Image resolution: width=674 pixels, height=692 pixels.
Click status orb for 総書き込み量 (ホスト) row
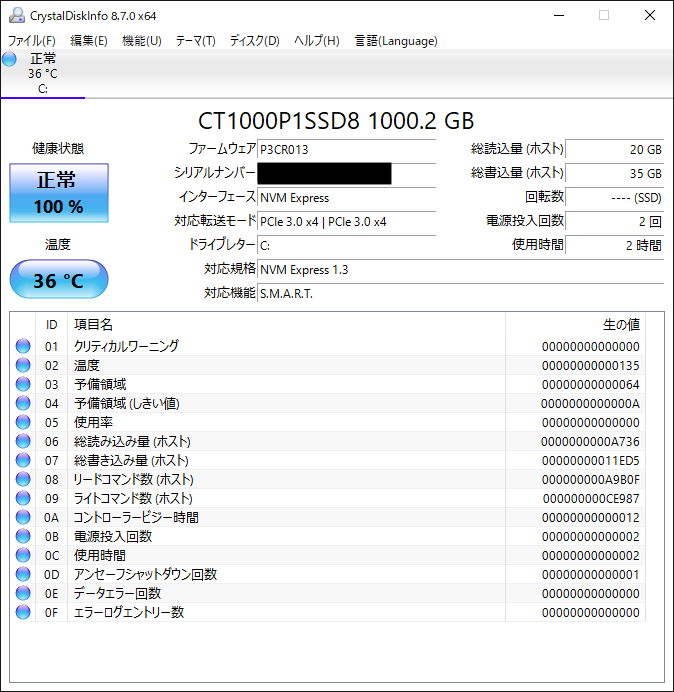pyautogui.click(x=23, y=460)
